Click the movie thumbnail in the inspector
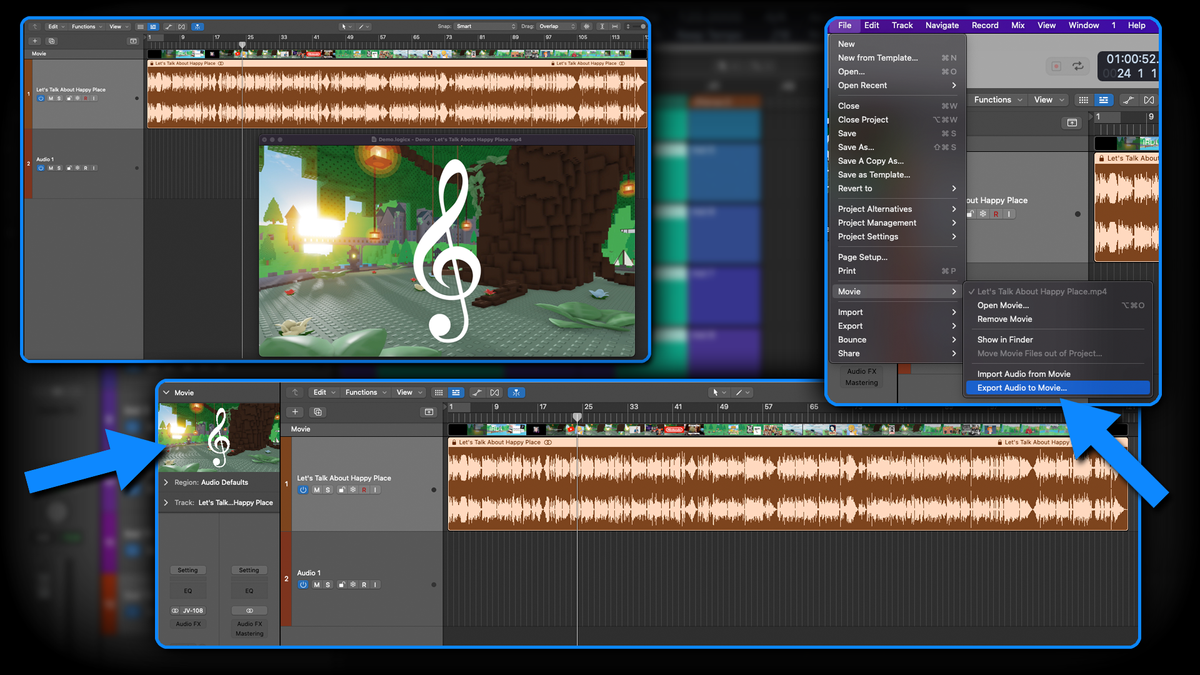 click(218, 437)
